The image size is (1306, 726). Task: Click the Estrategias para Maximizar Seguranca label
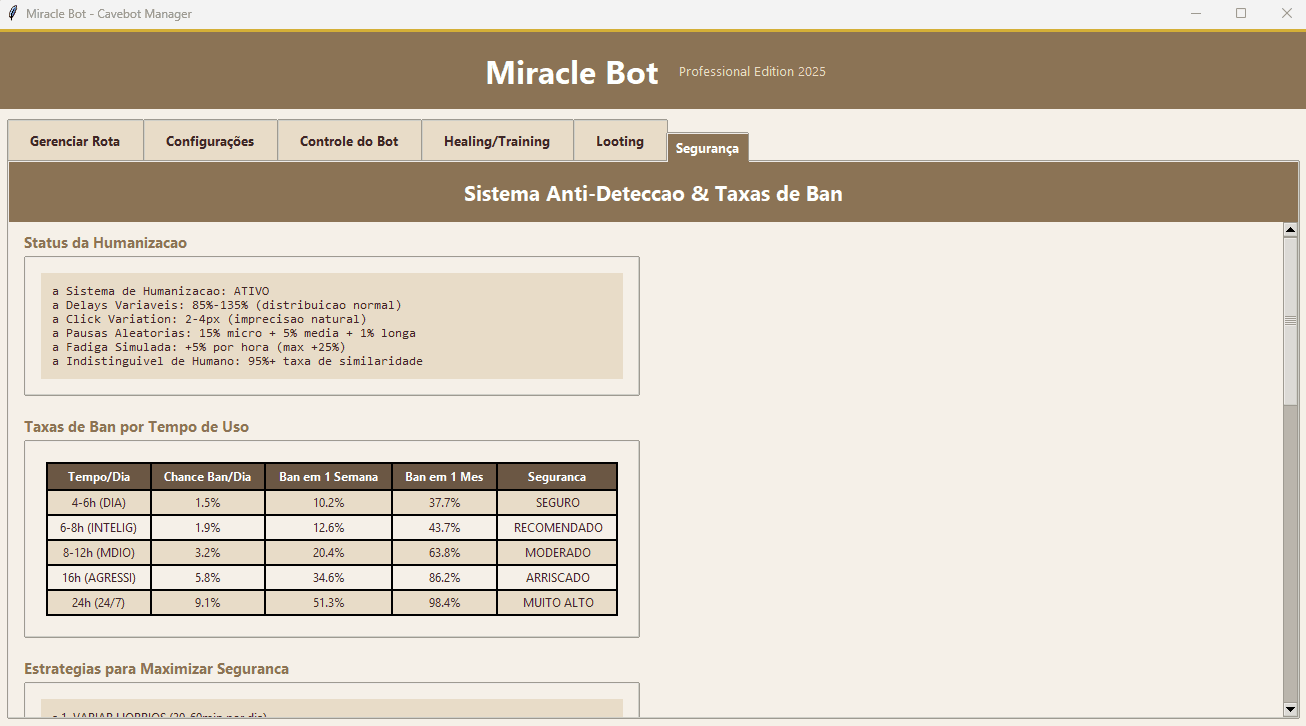[x=156, y=668]
